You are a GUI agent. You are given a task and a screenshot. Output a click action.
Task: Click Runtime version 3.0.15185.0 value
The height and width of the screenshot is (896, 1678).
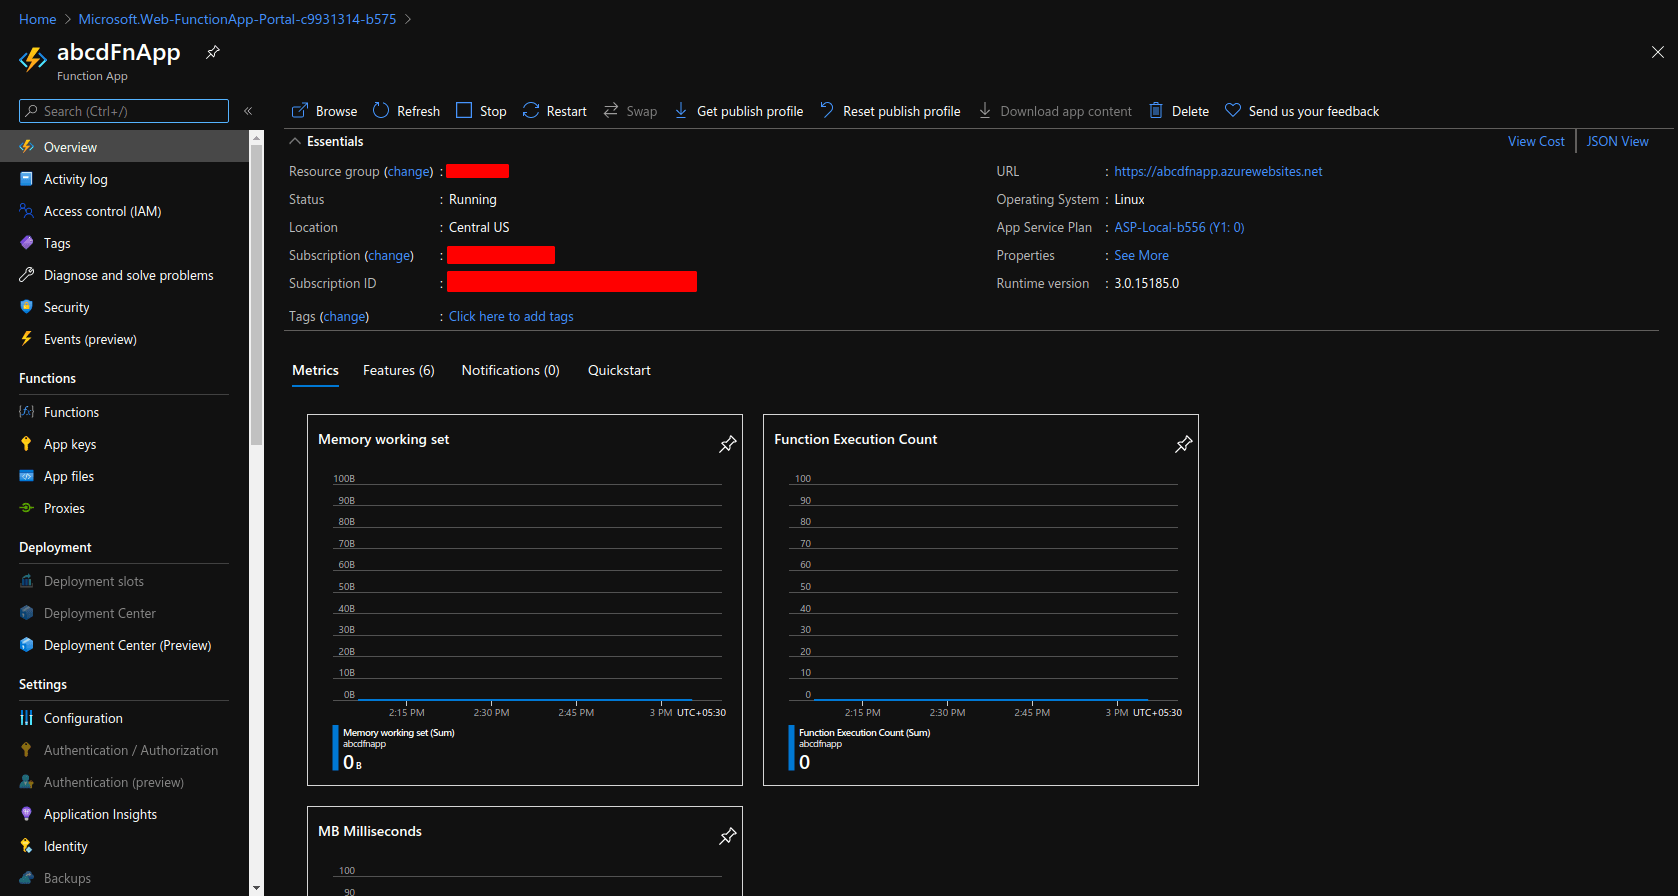(x=1146, y=283)
